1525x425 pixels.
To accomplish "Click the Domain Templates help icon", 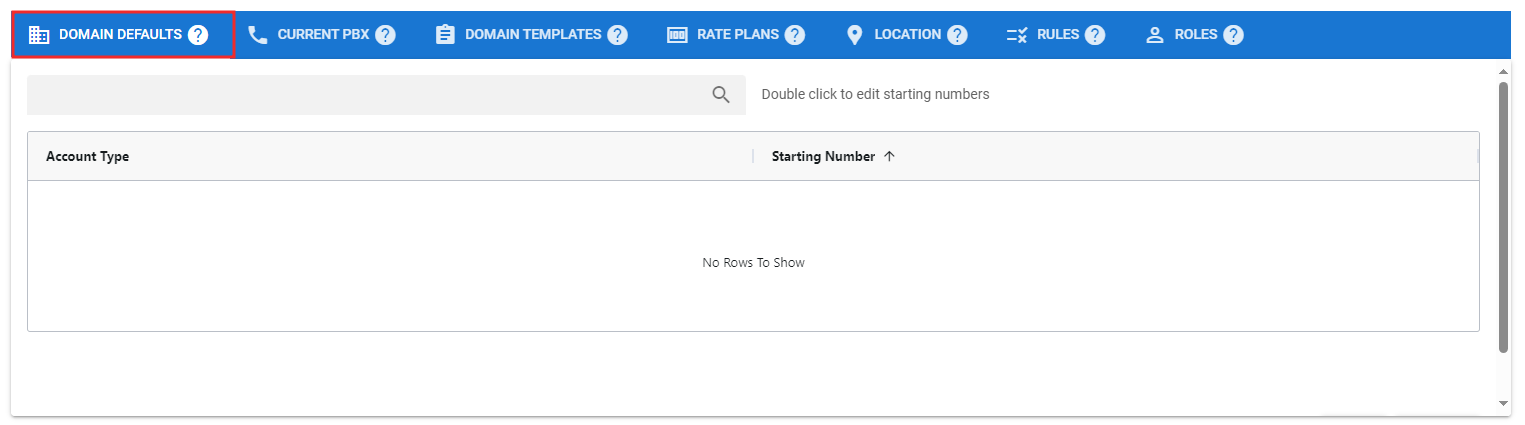I will click(x=617, y=35).
